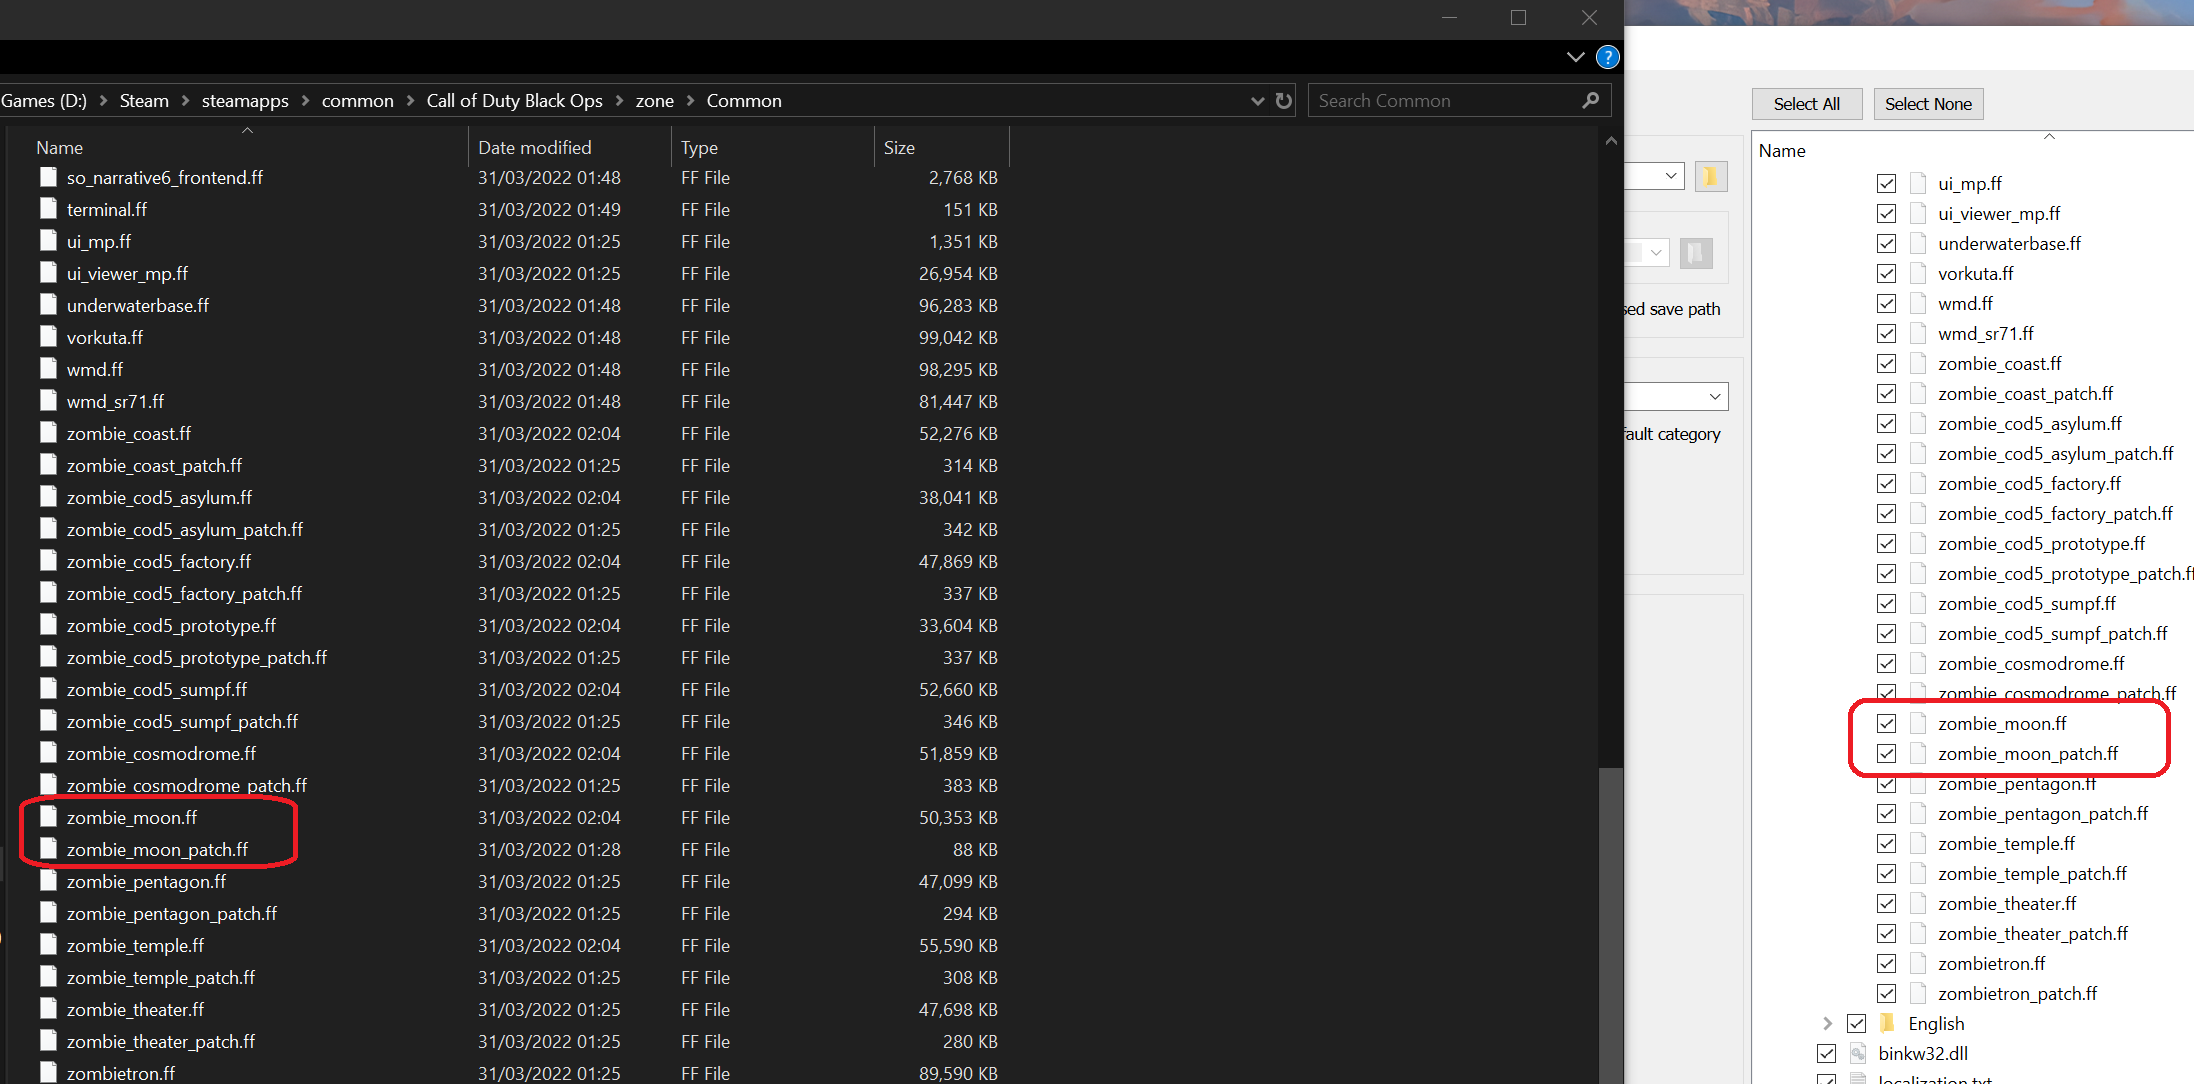Click the Select All button
Viewport: 2194px width, 1084px height.
tap(1807, 104)
